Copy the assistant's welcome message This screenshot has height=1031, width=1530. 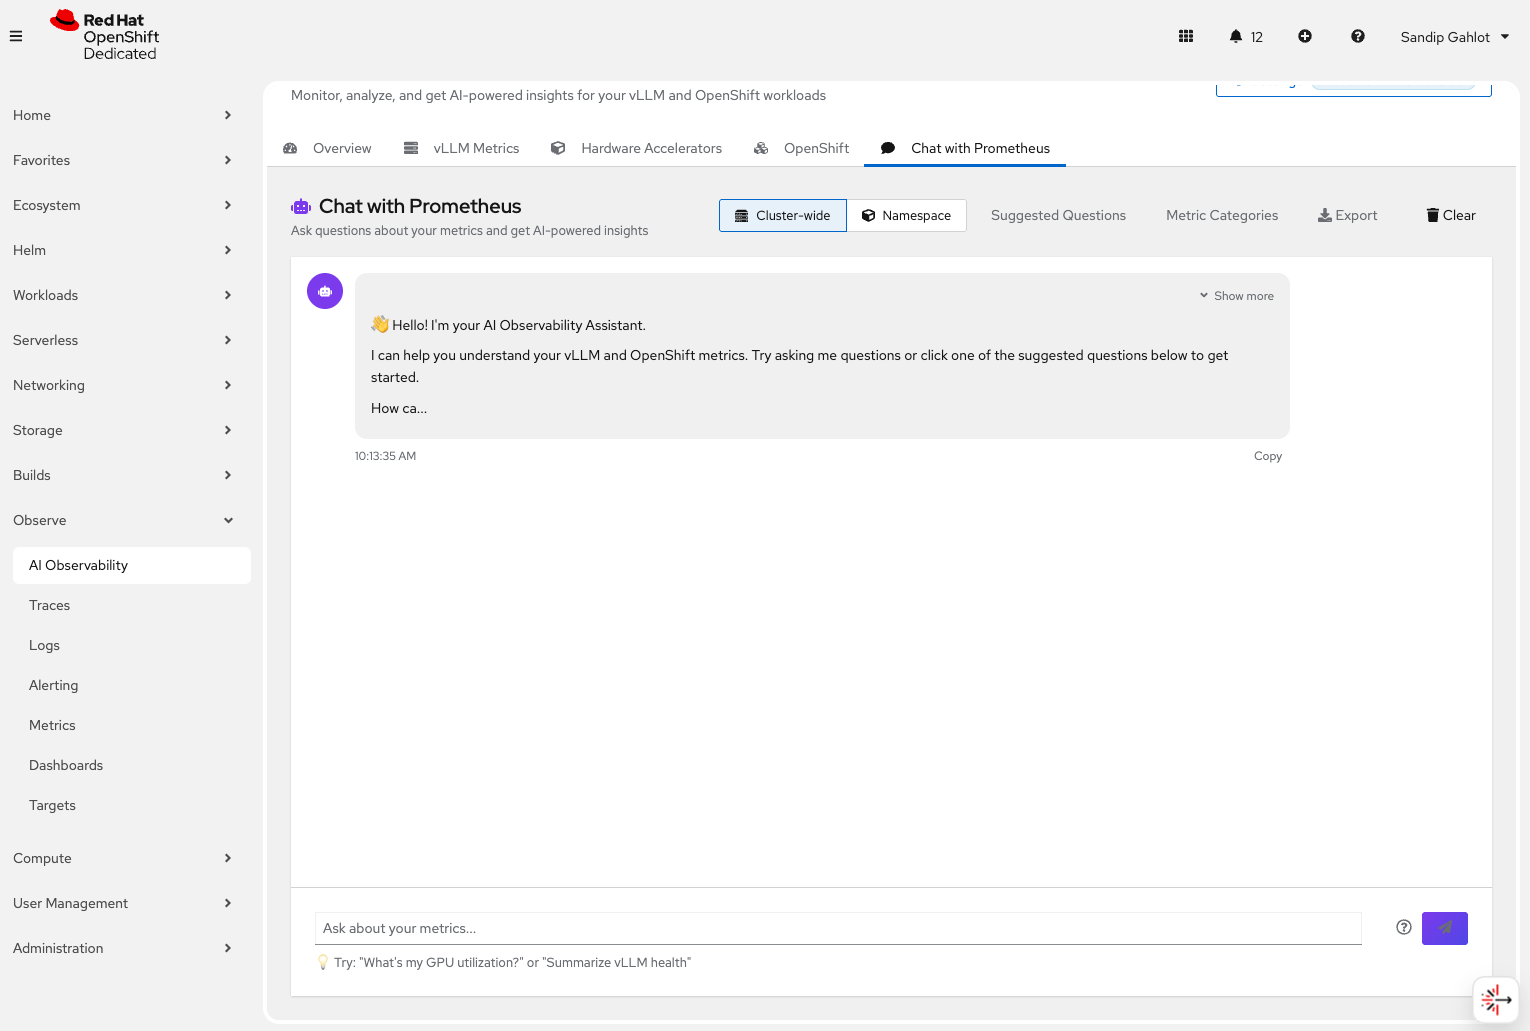click(x=1267, y=456)
